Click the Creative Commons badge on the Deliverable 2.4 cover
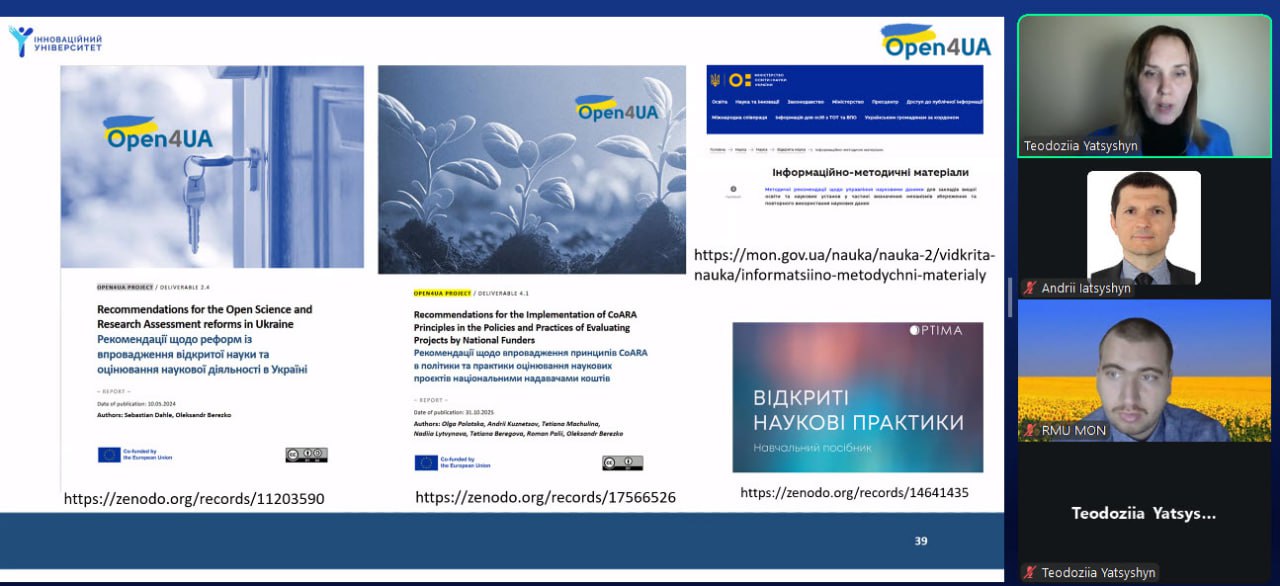1280x586 pixels. 306,455
